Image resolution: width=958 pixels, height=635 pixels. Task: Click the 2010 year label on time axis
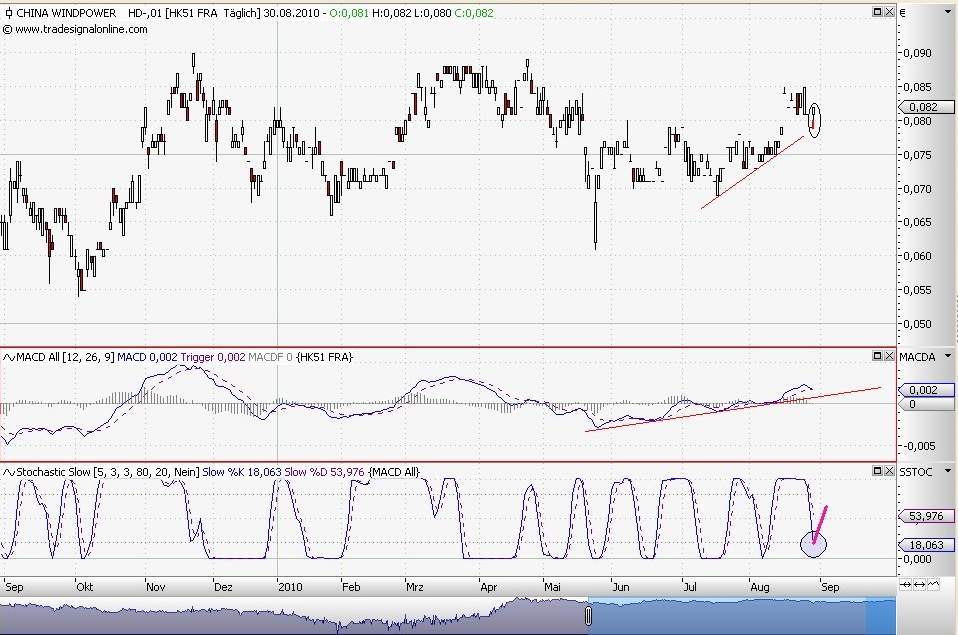290,587
